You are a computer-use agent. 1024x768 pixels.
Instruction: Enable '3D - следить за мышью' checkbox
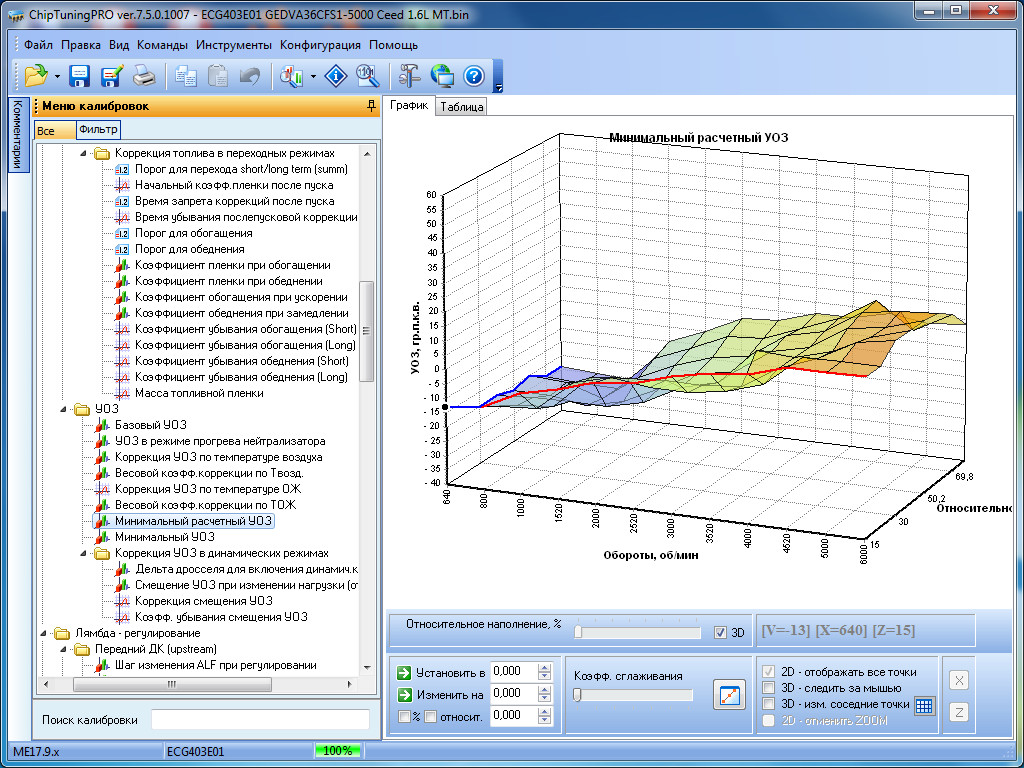[769, 688]
